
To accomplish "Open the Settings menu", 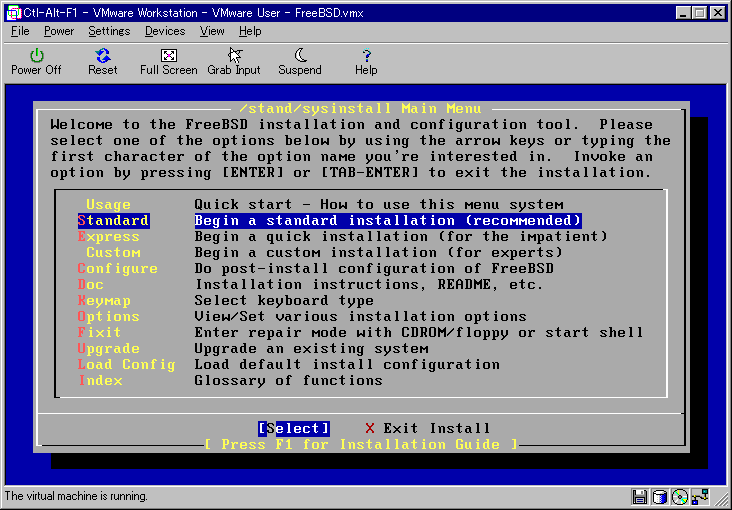I will pyautogui.click(x=109, y=31).
